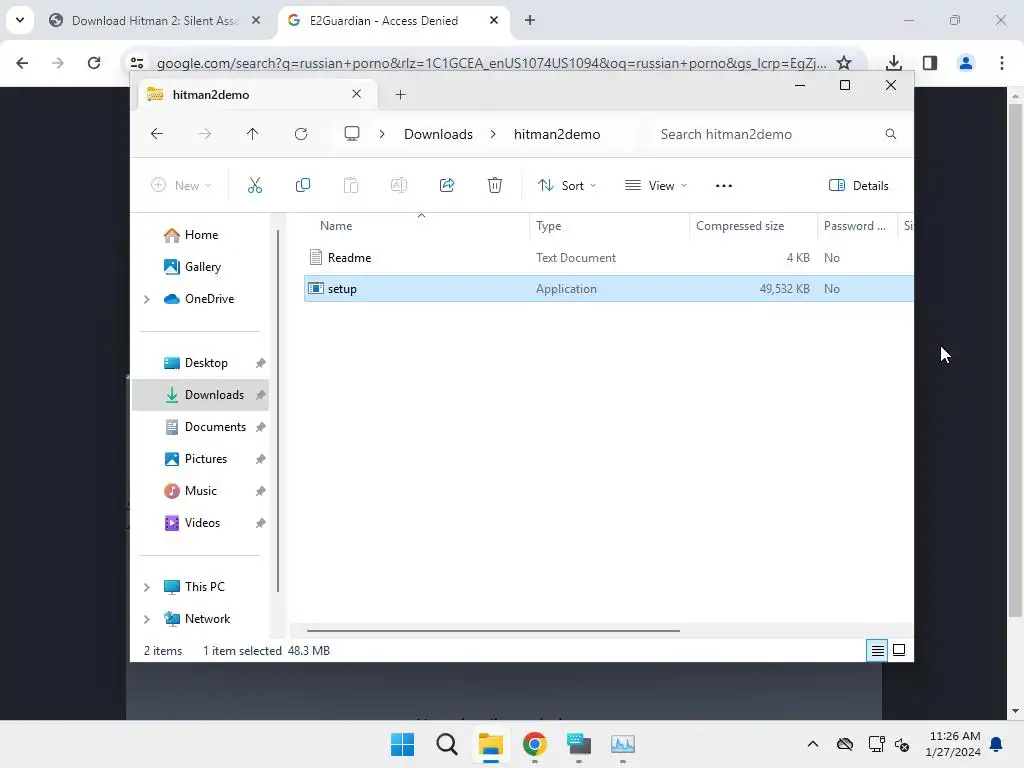
Task: Go back in File Explorer navigation
Action: coord(157,134)
